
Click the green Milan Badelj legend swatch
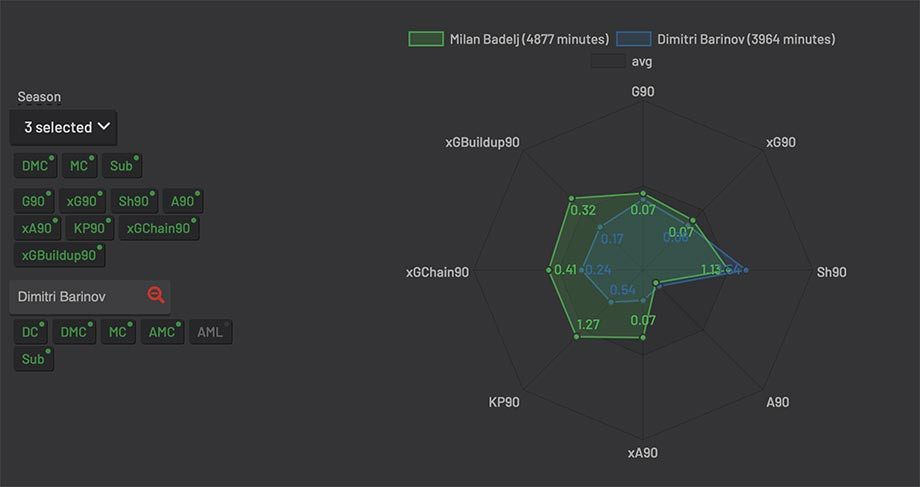[426, 39]
